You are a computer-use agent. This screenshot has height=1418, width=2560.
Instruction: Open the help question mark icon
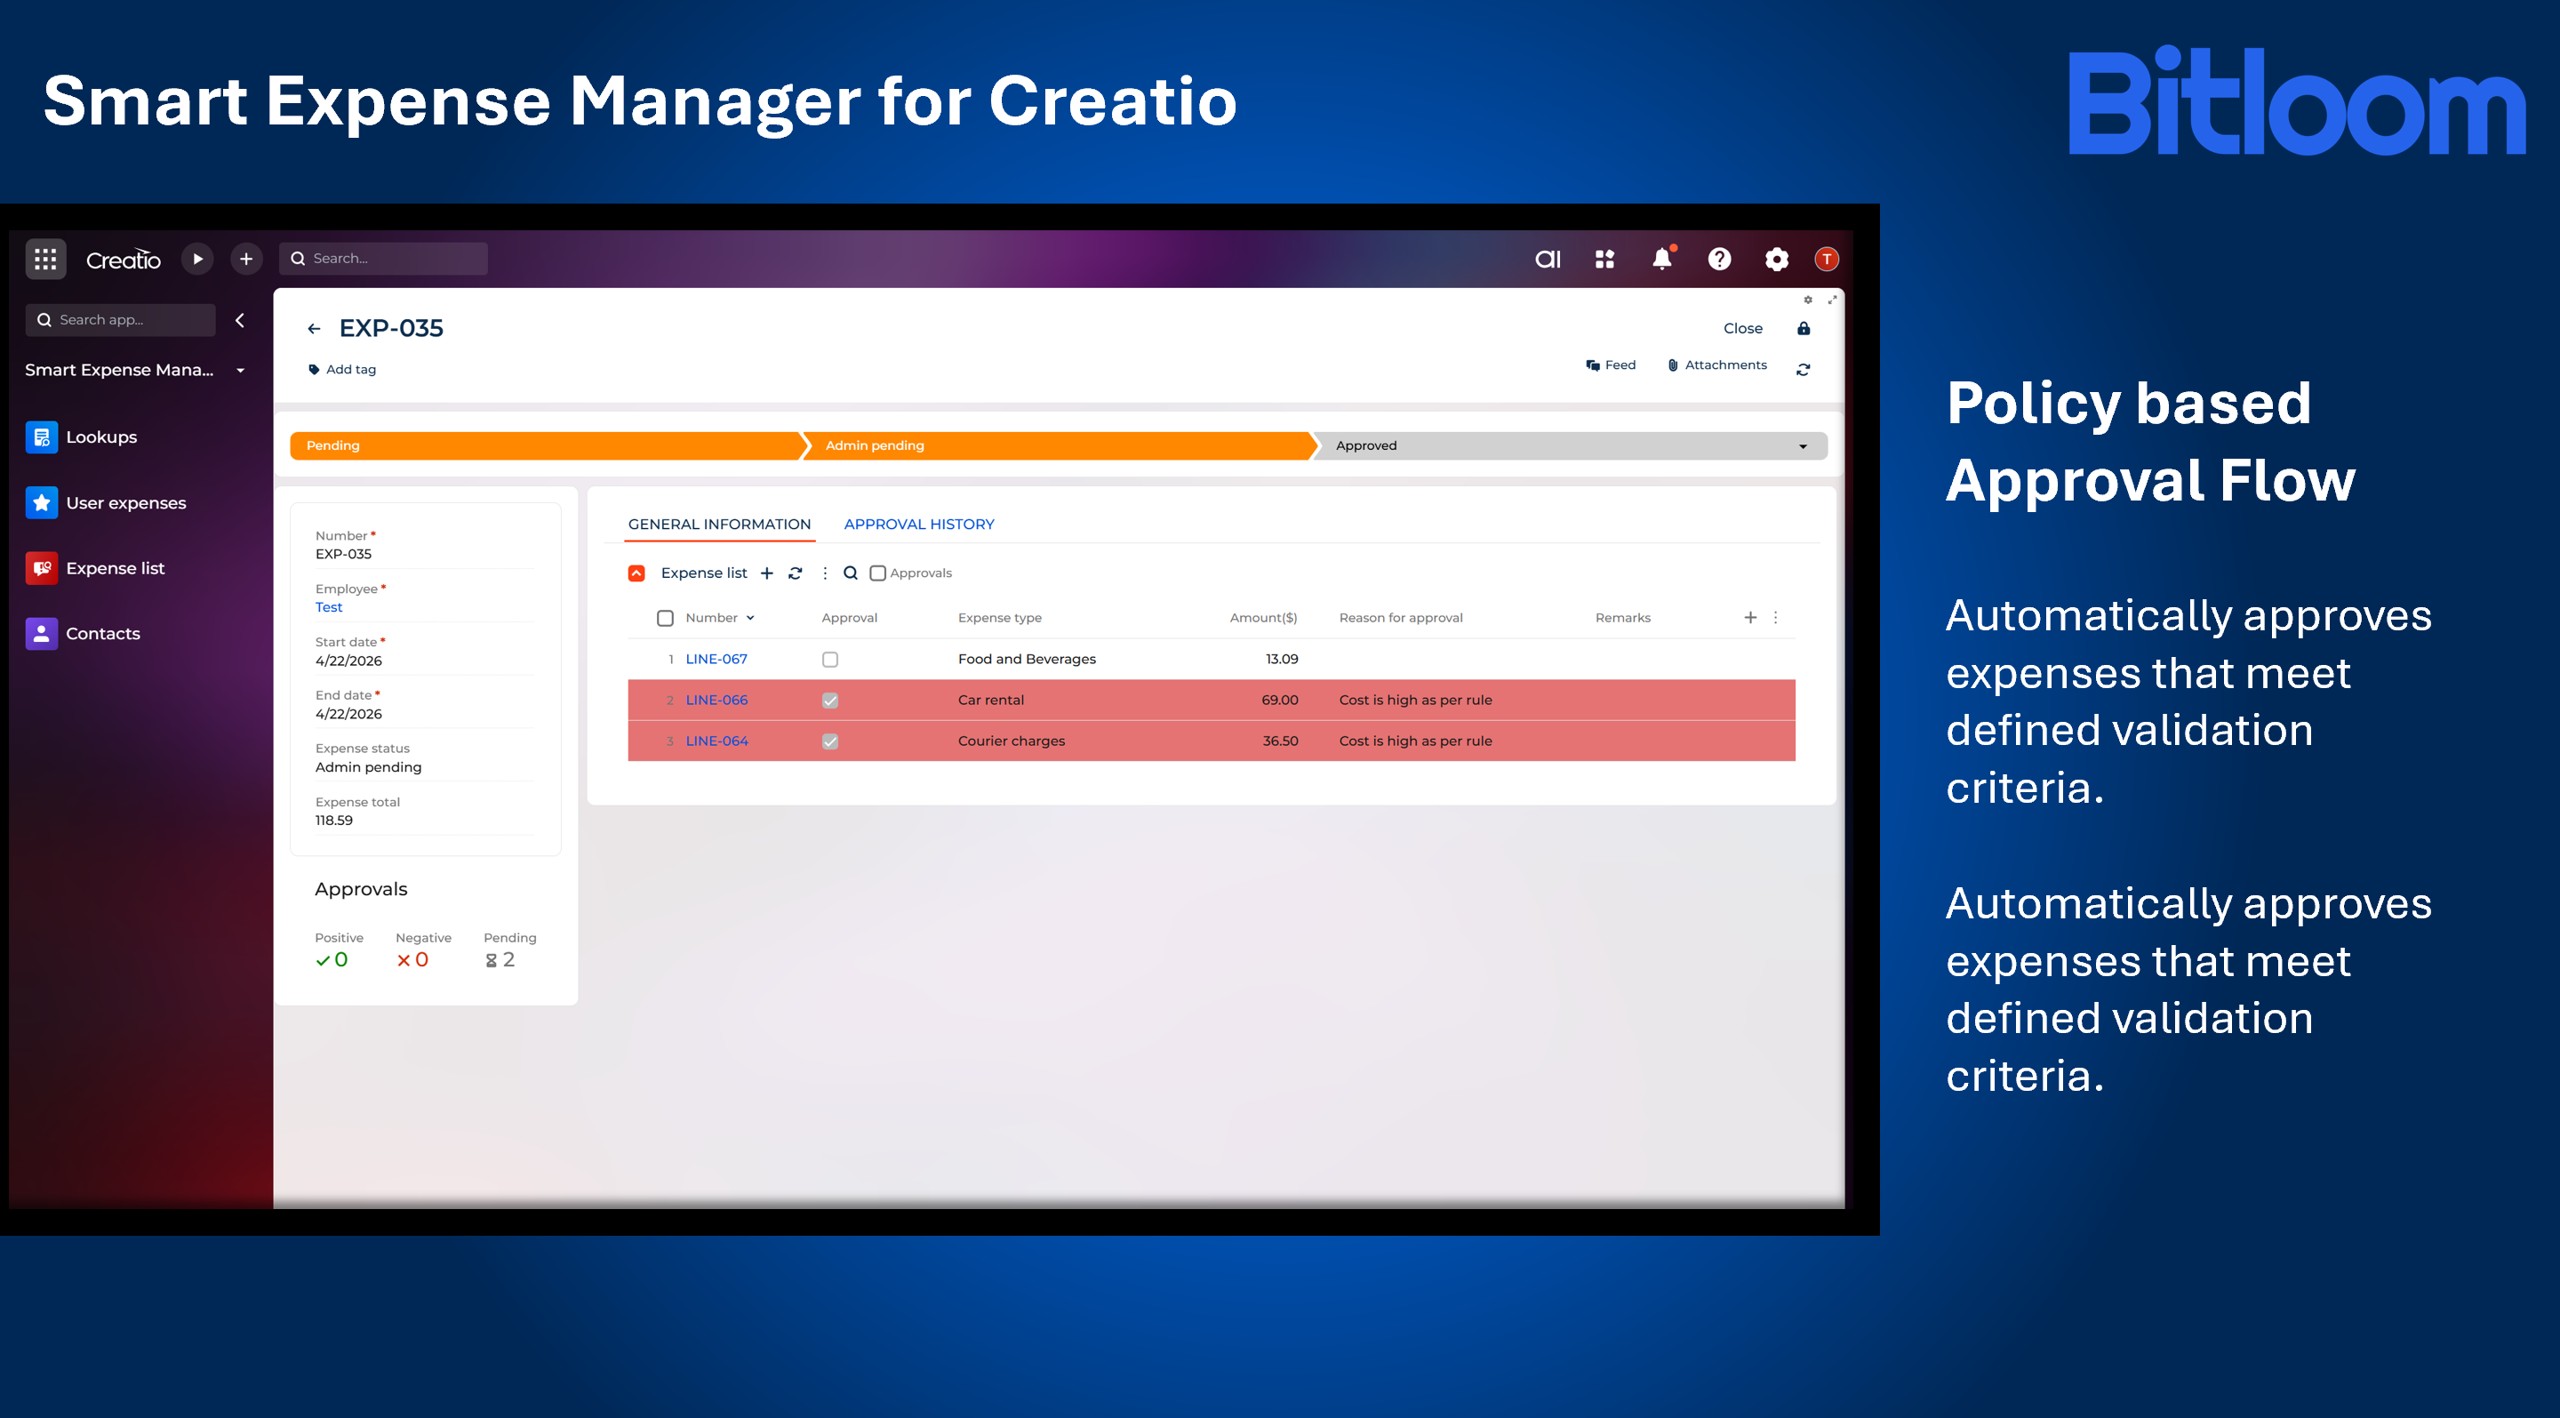pyautogui.click(x=1719, y=259)
